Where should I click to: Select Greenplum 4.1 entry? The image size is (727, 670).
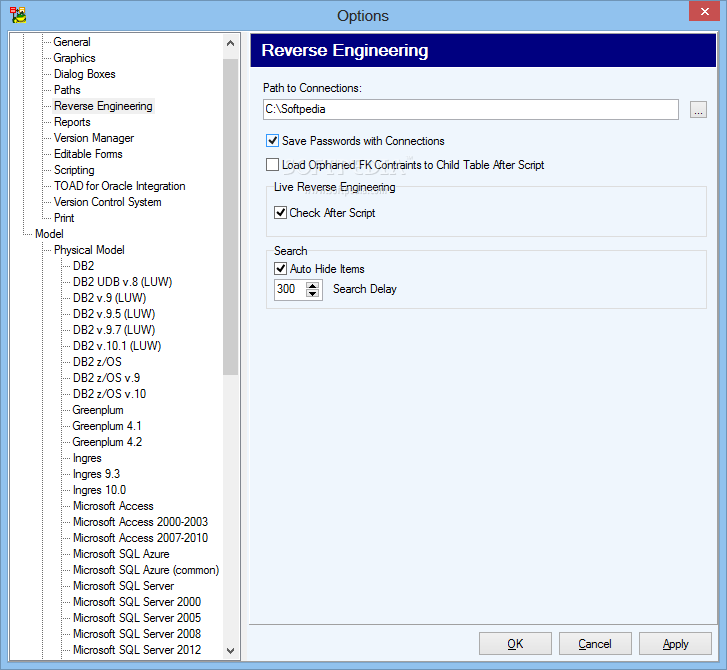tap(107, 426)
